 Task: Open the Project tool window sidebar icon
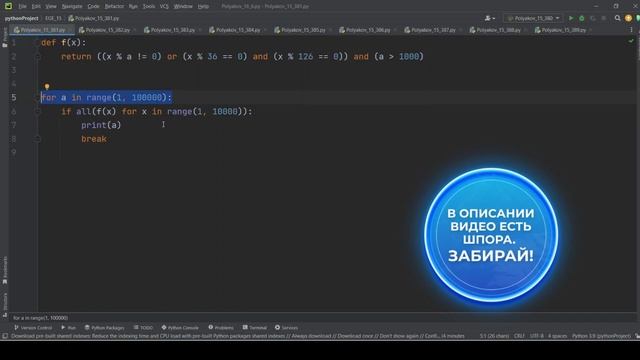[x=5, y=38]
